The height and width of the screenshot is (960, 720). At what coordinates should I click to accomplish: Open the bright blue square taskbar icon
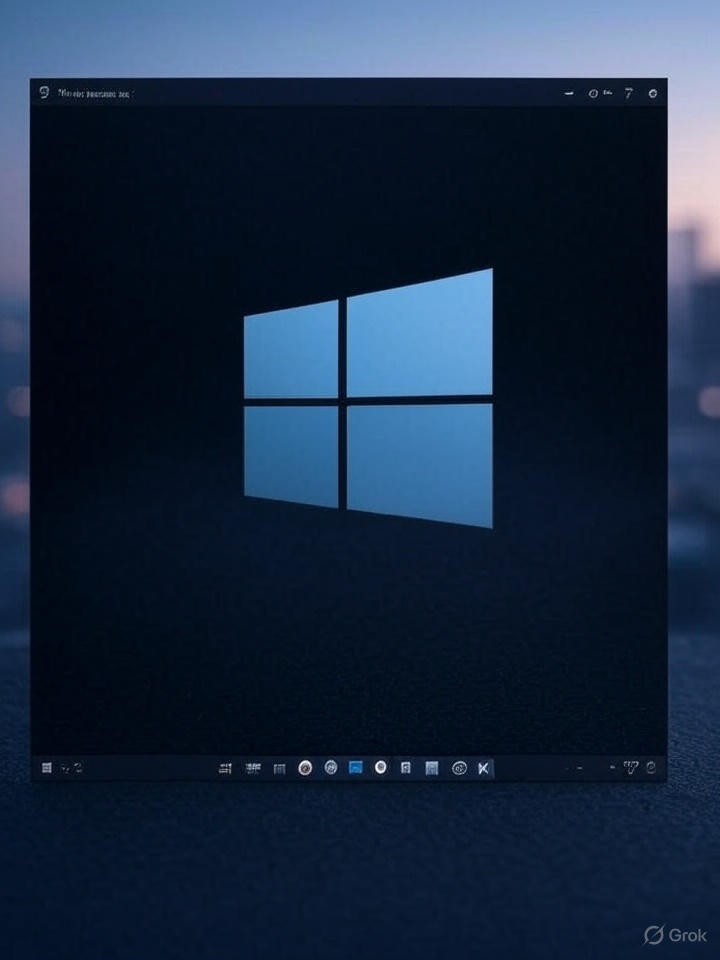[x=356, y=767]
